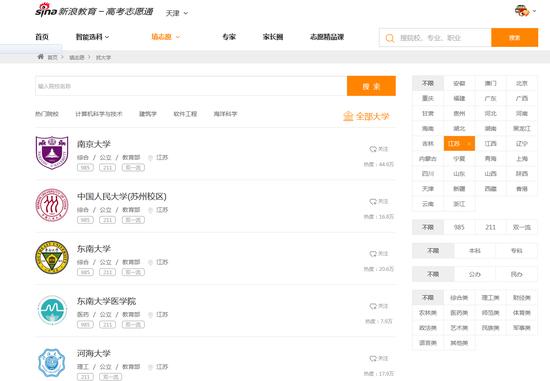Click the orange search button in header

515,38
